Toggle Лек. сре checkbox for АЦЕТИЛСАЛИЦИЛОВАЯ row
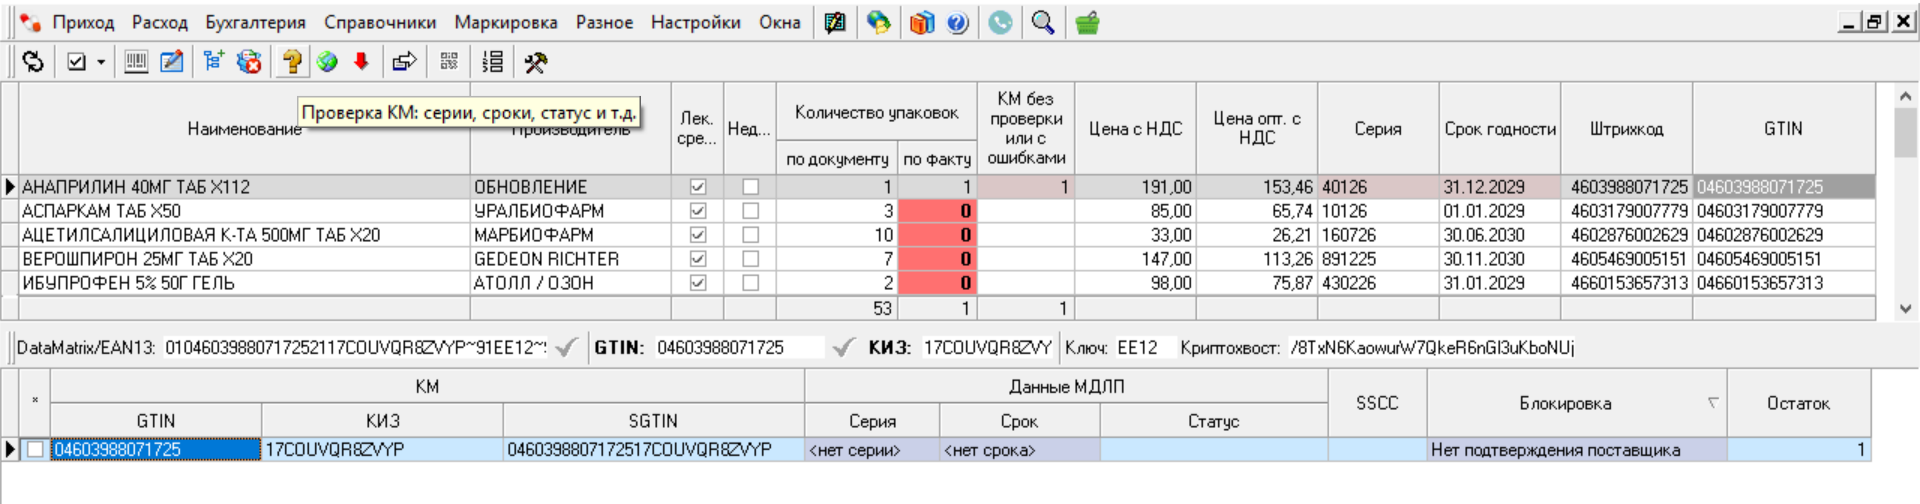This screenshot has width=1920, height=504. (698, 235)
